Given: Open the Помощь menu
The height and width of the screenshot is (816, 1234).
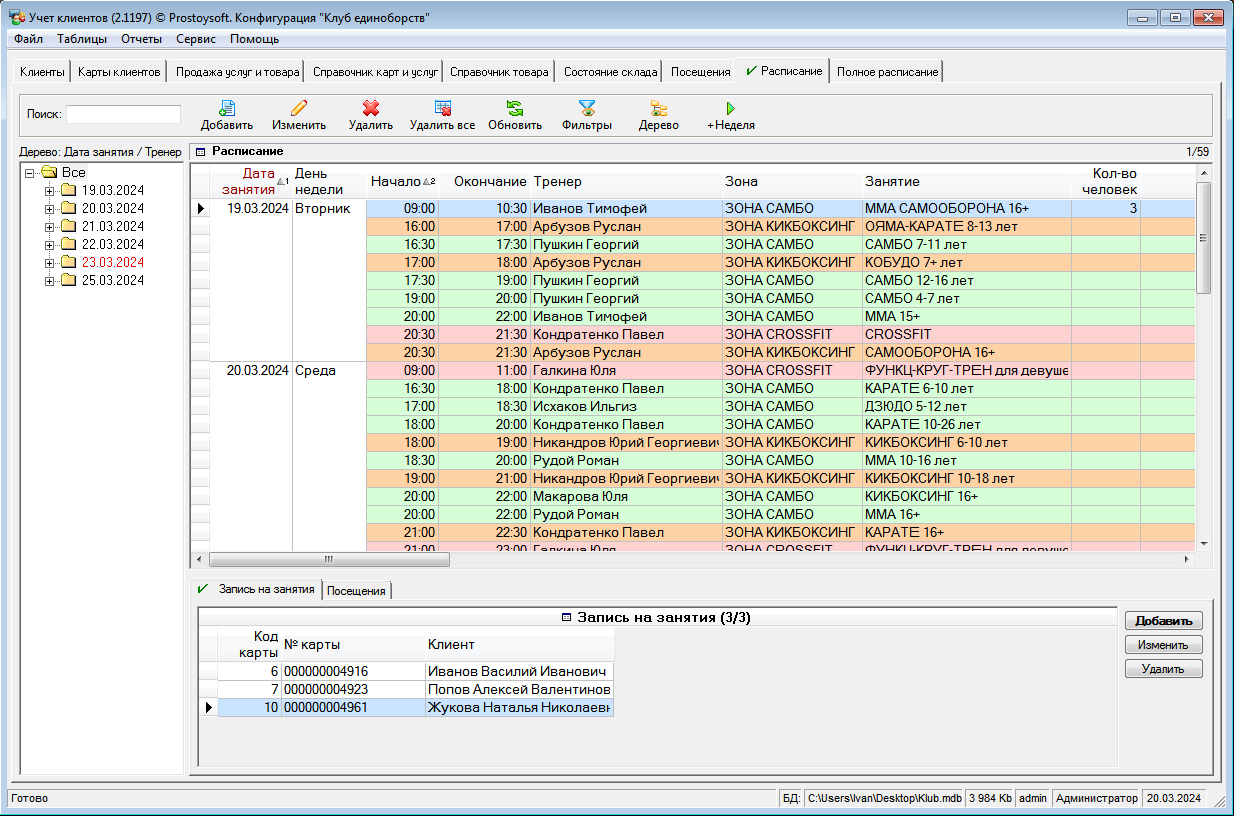Looking at the screenshot, I should click(255, 39).
